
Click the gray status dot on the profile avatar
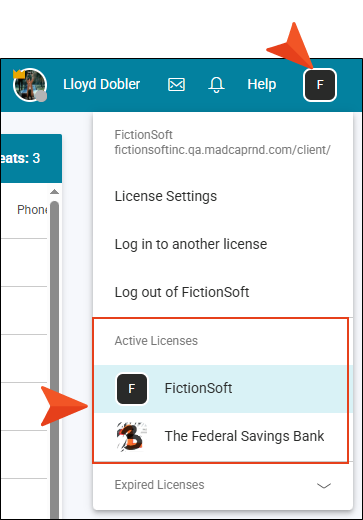pos(41,96)
